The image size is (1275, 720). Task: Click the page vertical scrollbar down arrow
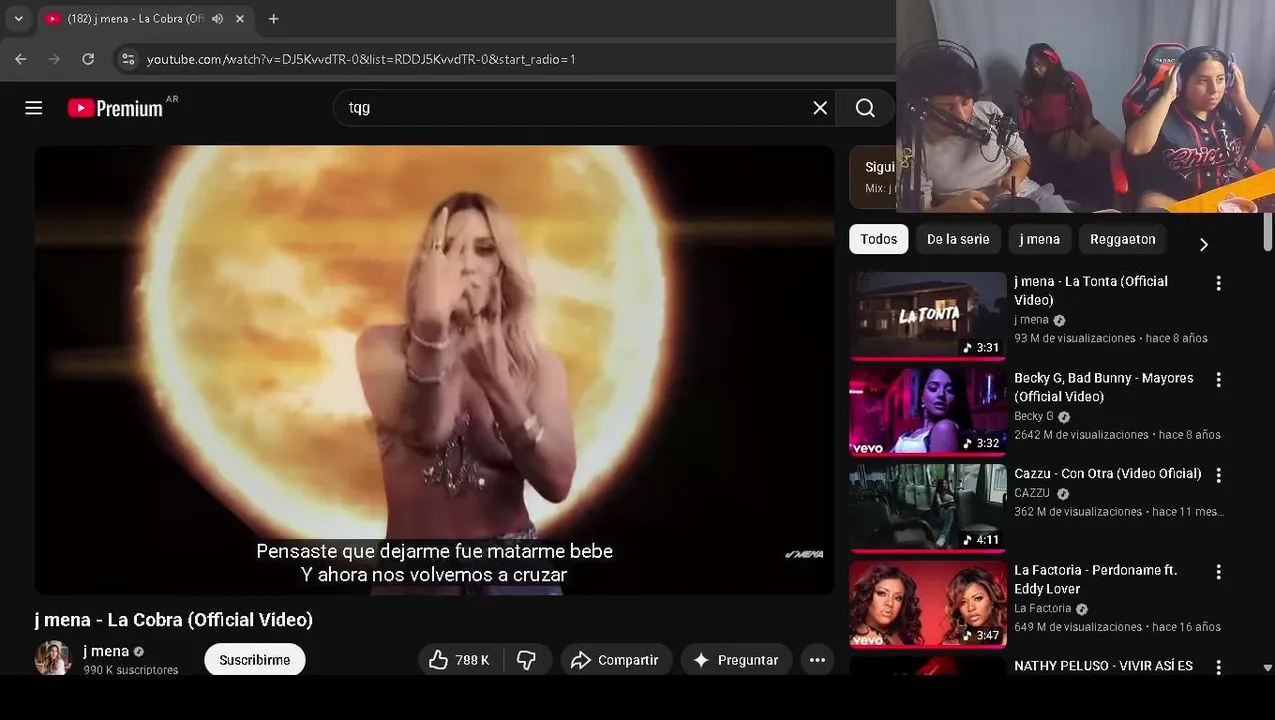(x=1267, y=667)
